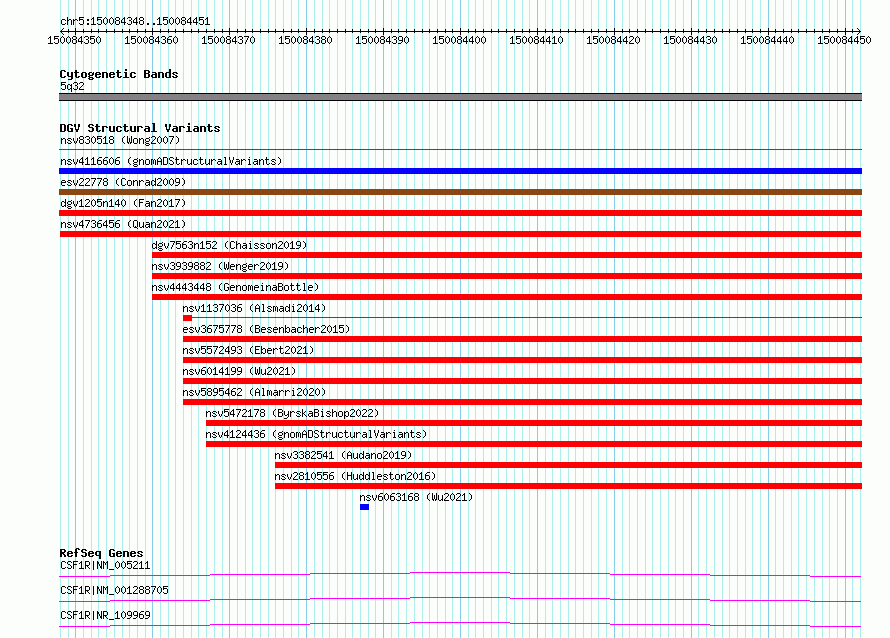Click ruler position 150084450
This screenshot has height=638, width=890.
click(x=845, y=40)
